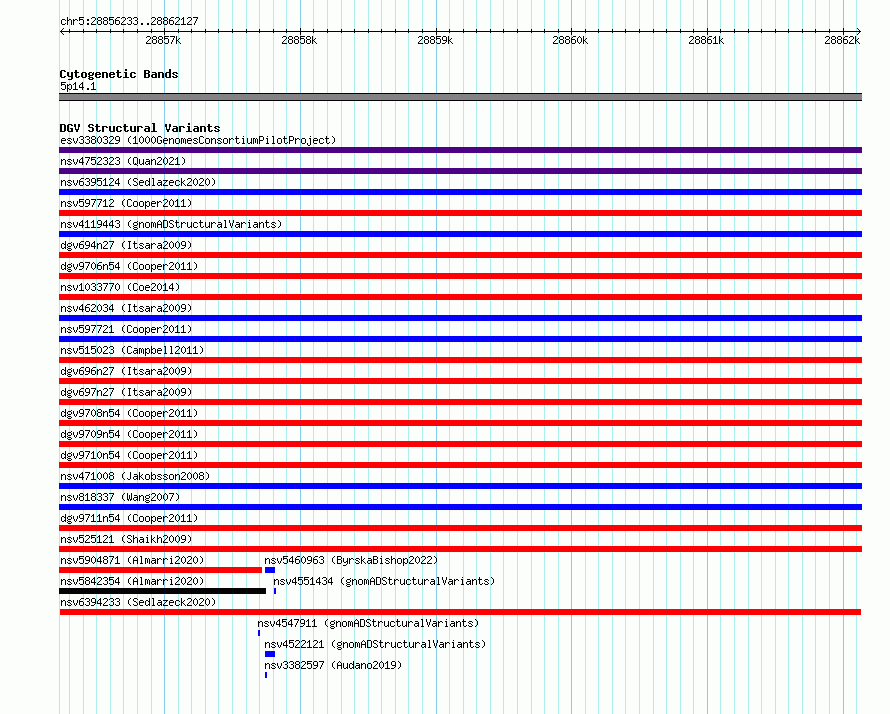890x714 pixels.
Task: Click nsv5904871 (Almarri2020) label
Action: click(132, 560)
